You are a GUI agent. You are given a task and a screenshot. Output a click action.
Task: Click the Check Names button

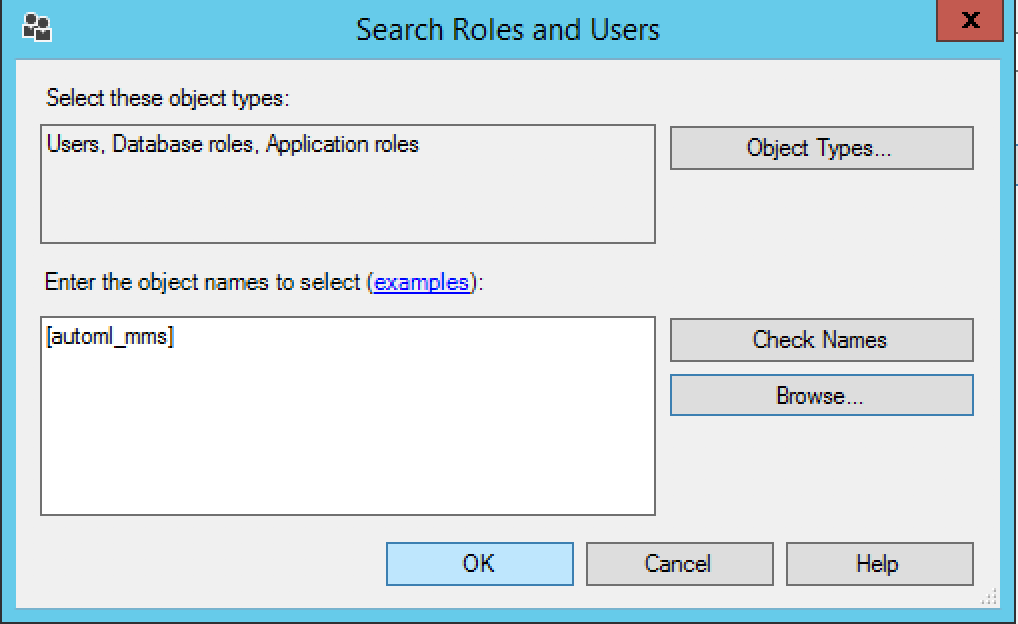[x=821, y=340]
